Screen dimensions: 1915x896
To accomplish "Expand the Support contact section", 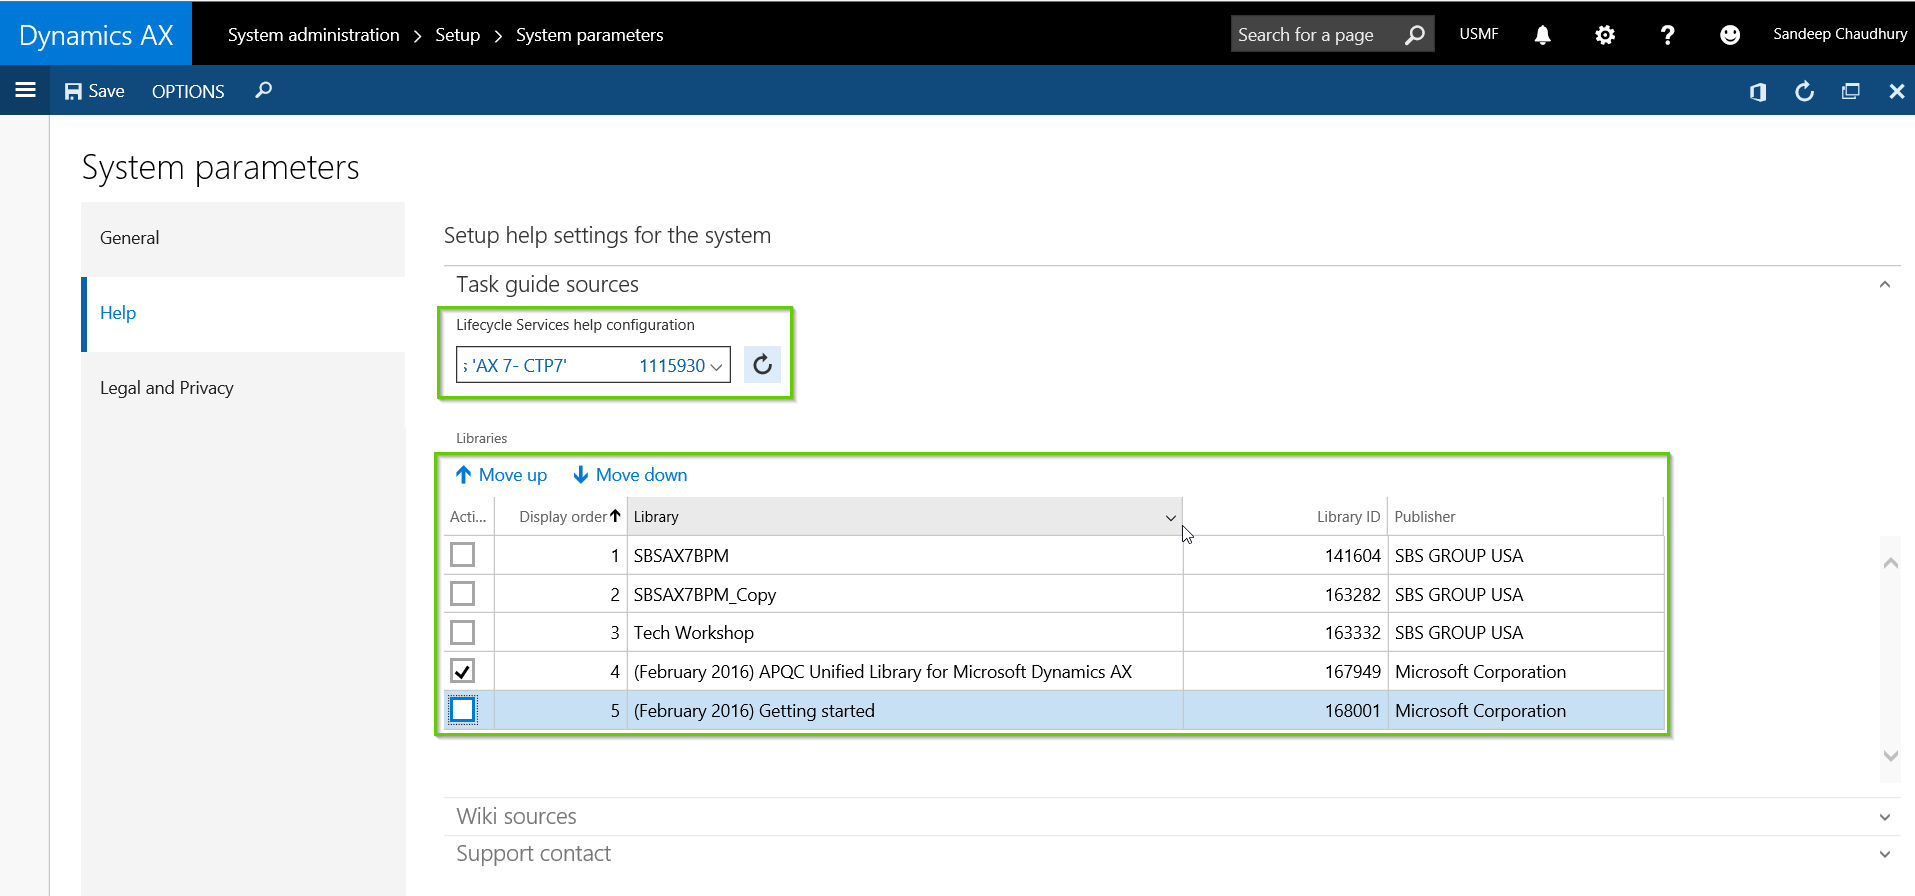I will (1884, 854).
